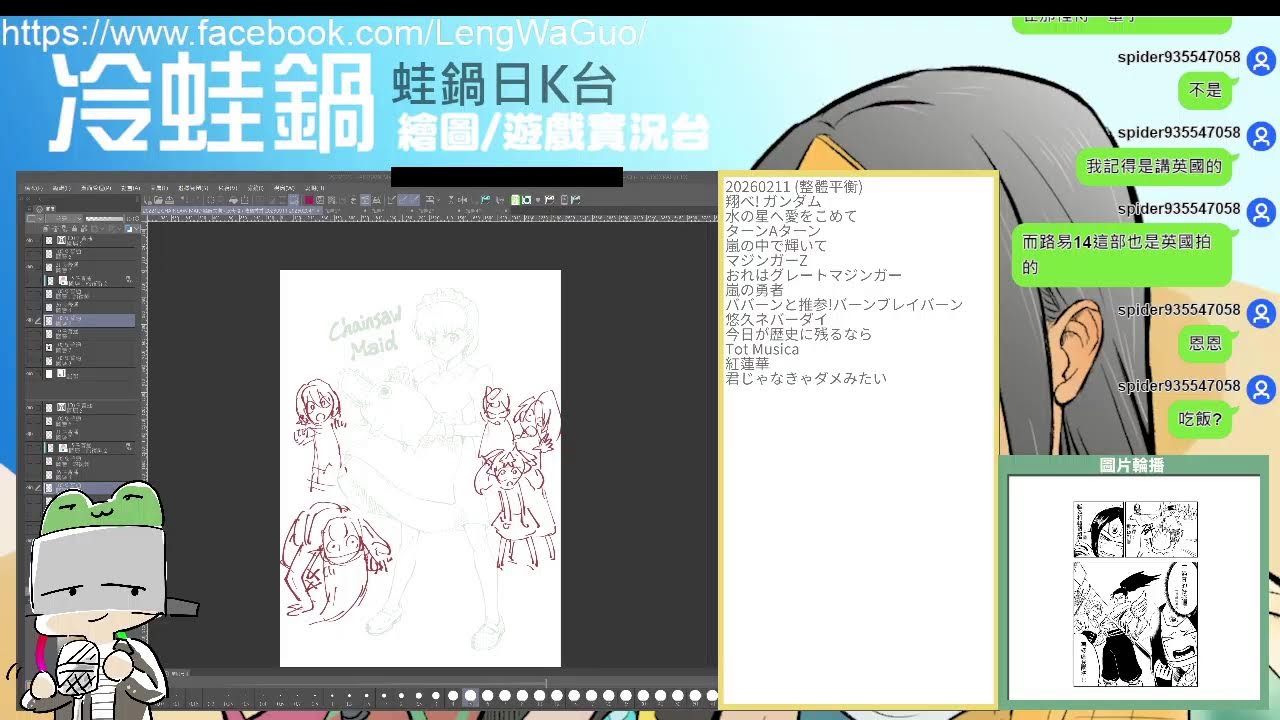The image size is (1280, 720).
Task: Click the username above the 恩恩 message
Action: (x=1179, y=310)
